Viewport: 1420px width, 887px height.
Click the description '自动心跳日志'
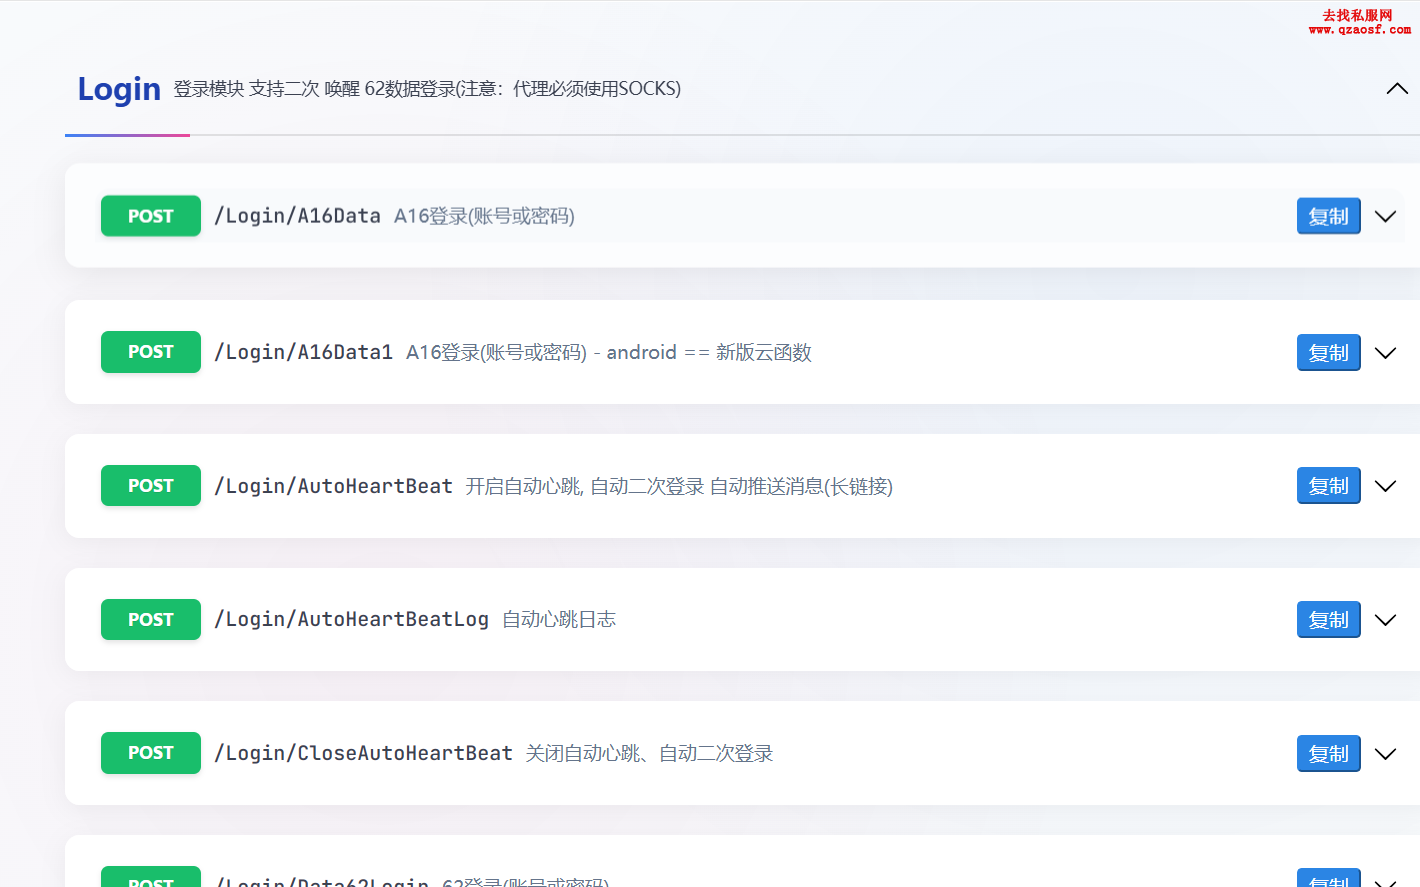(559, 620)
